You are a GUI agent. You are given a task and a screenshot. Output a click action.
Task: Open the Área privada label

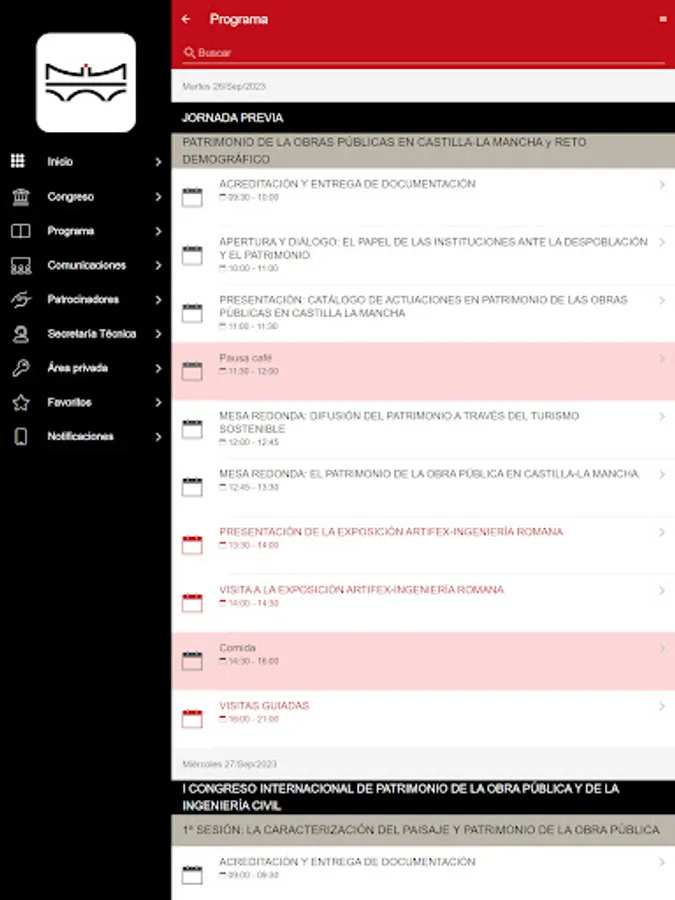77,368
